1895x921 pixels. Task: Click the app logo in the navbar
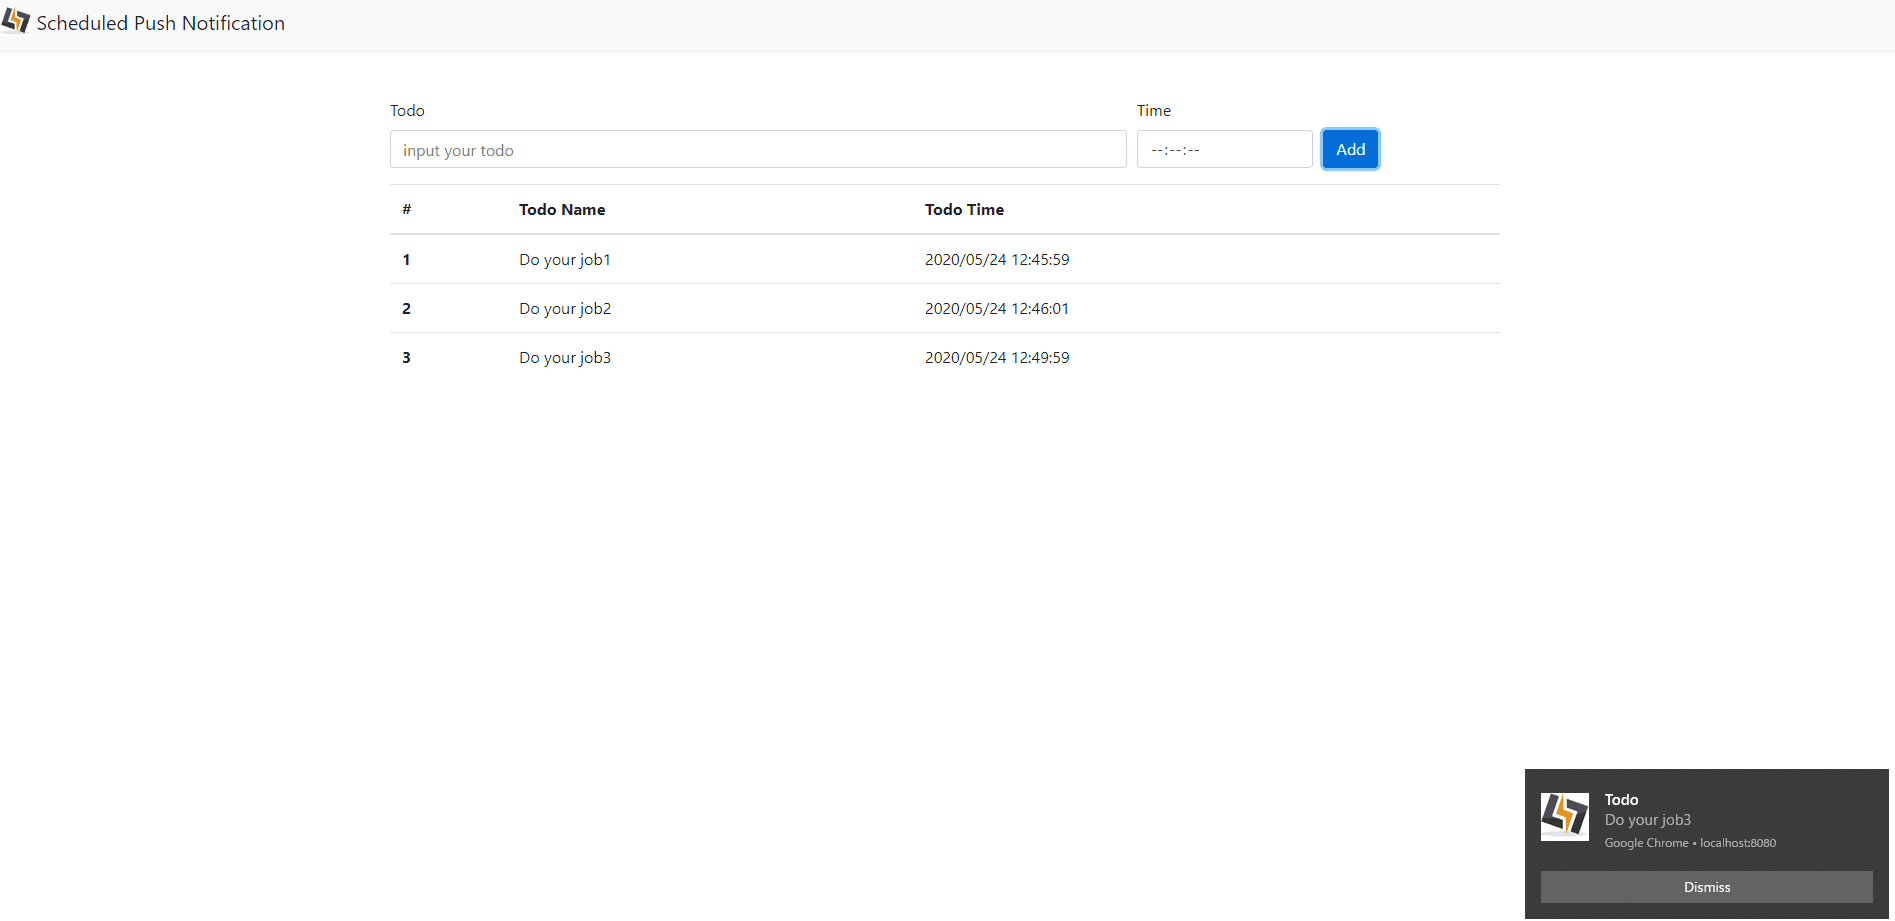[16, 21]
